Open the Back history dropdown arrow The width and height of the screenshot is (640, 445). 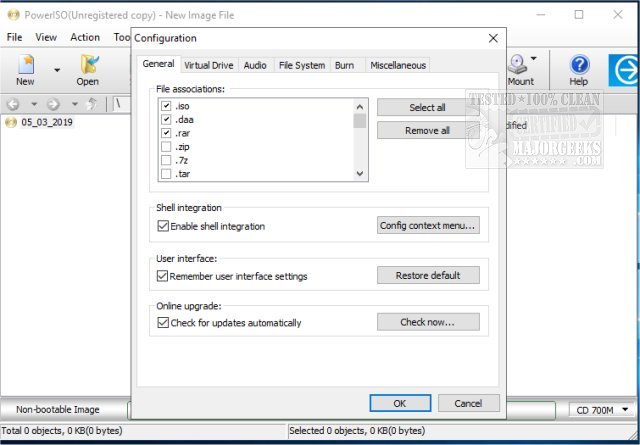[34, 104]
